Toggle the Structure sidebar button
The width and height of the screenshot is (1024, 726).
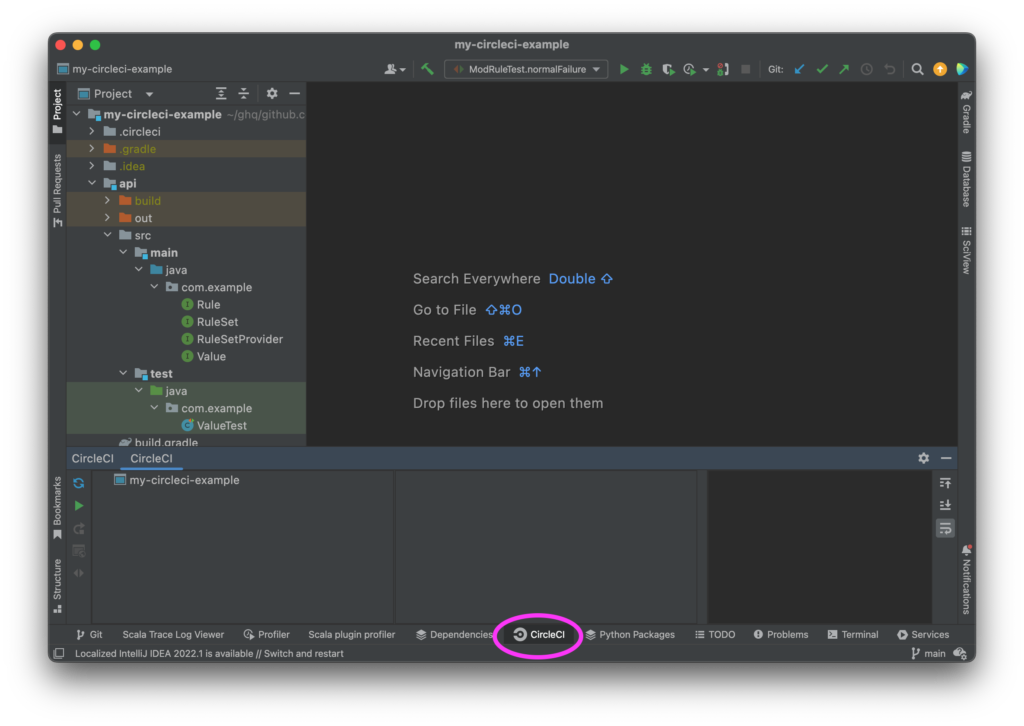57,586
